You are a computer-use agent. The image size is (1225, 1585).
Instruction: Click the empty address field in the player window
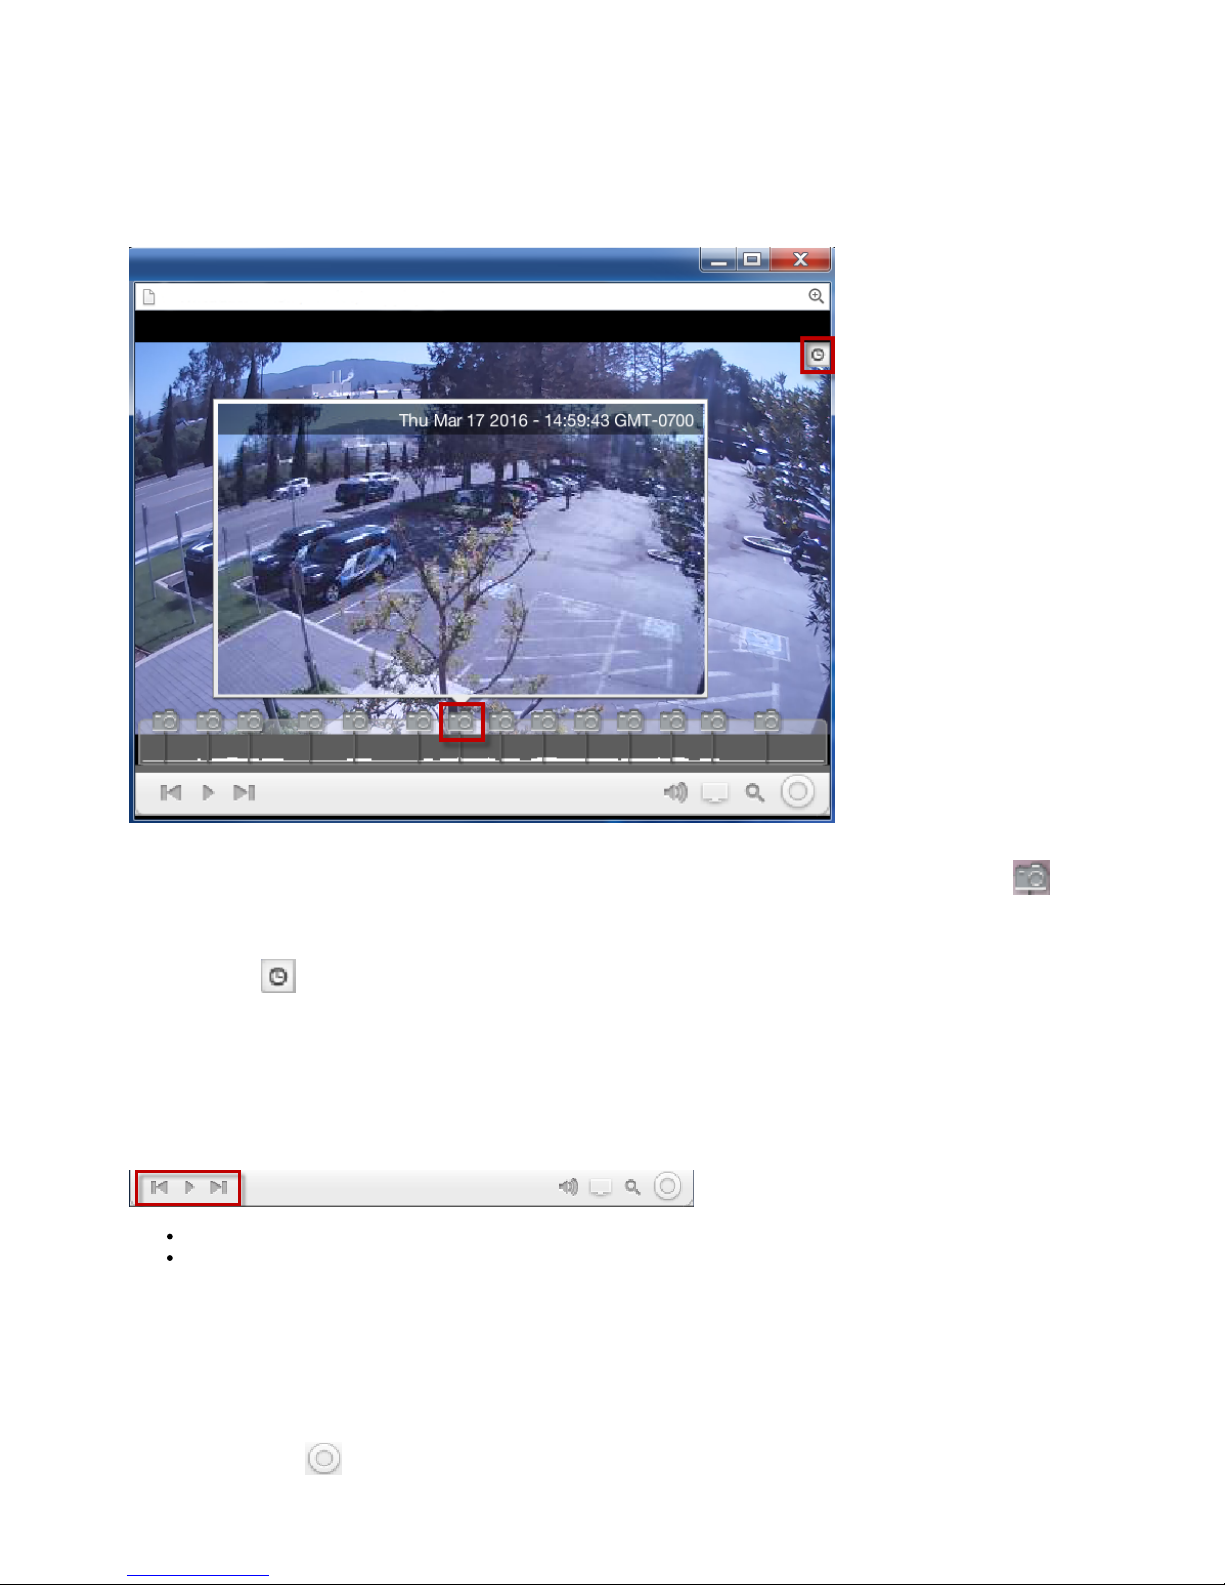pos(482,296)
